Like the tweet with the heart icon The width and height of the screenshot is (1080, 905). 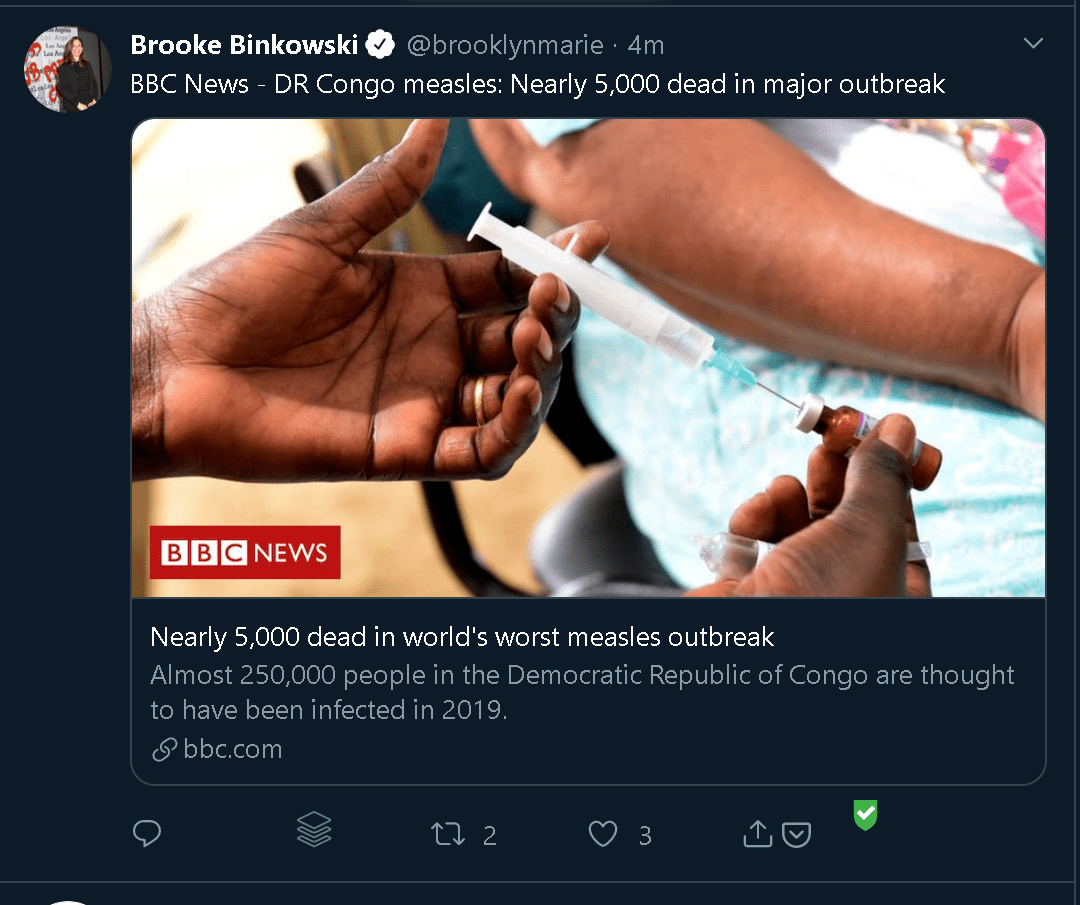[602, 833]
